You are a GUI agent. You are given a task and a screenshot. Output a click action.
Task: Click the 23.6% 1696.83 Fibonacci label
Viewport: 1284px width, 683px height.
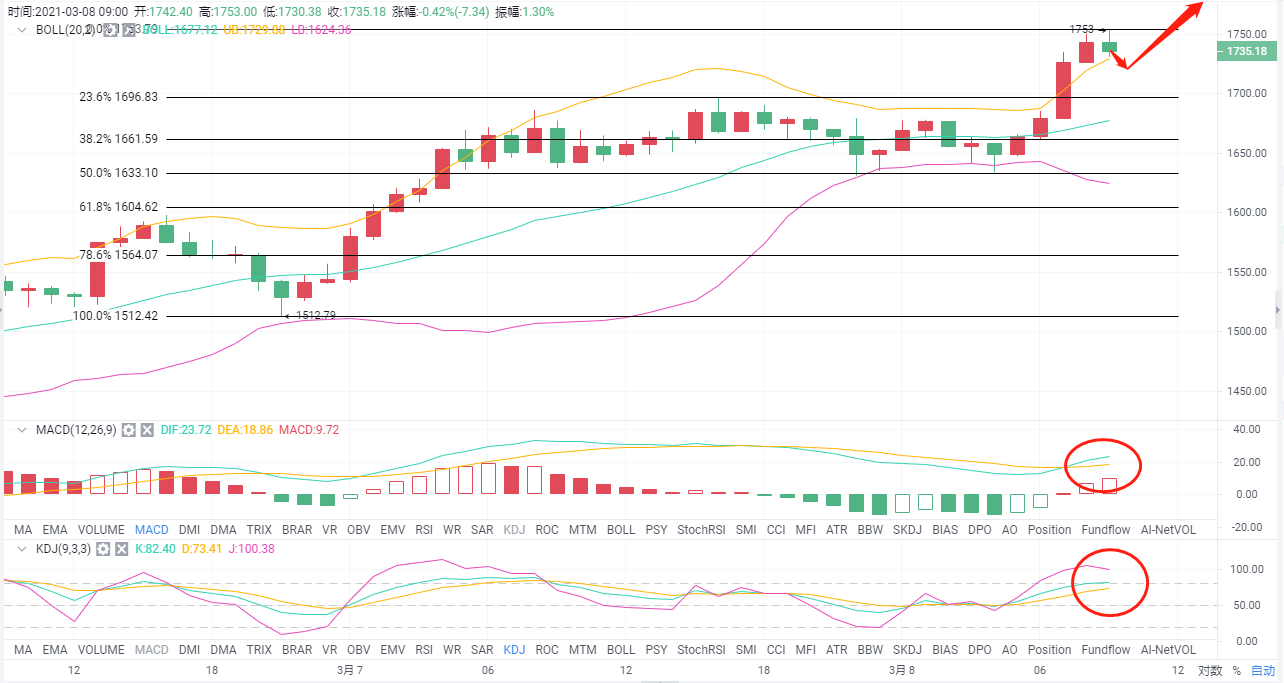[x=117, y=97]
